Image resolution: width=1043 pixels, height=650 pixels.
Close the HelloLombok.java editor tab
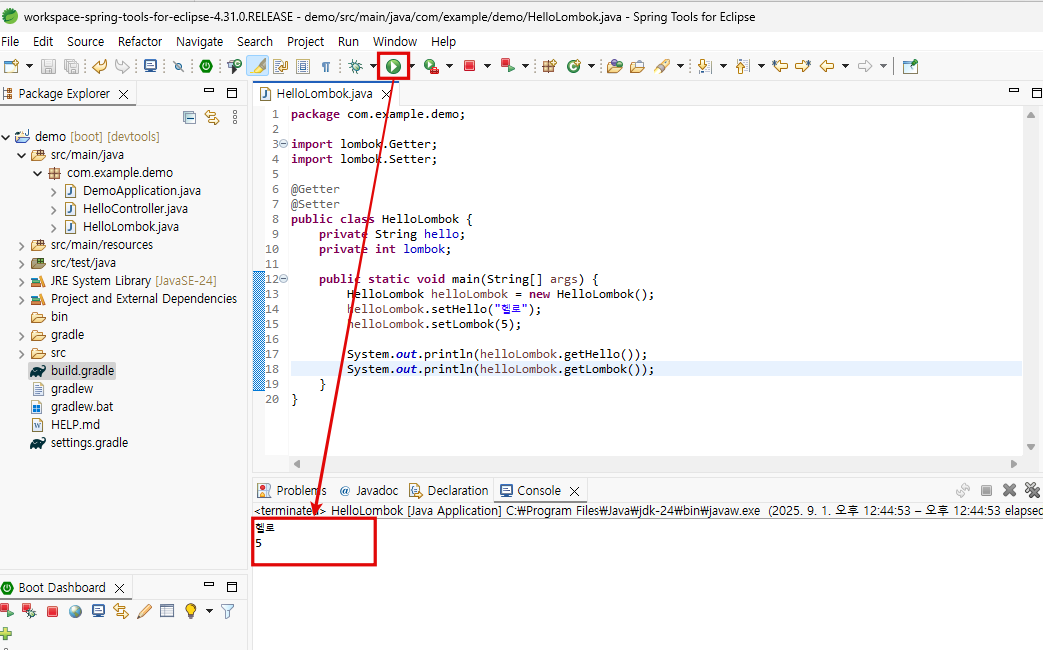tap(386, 94)
